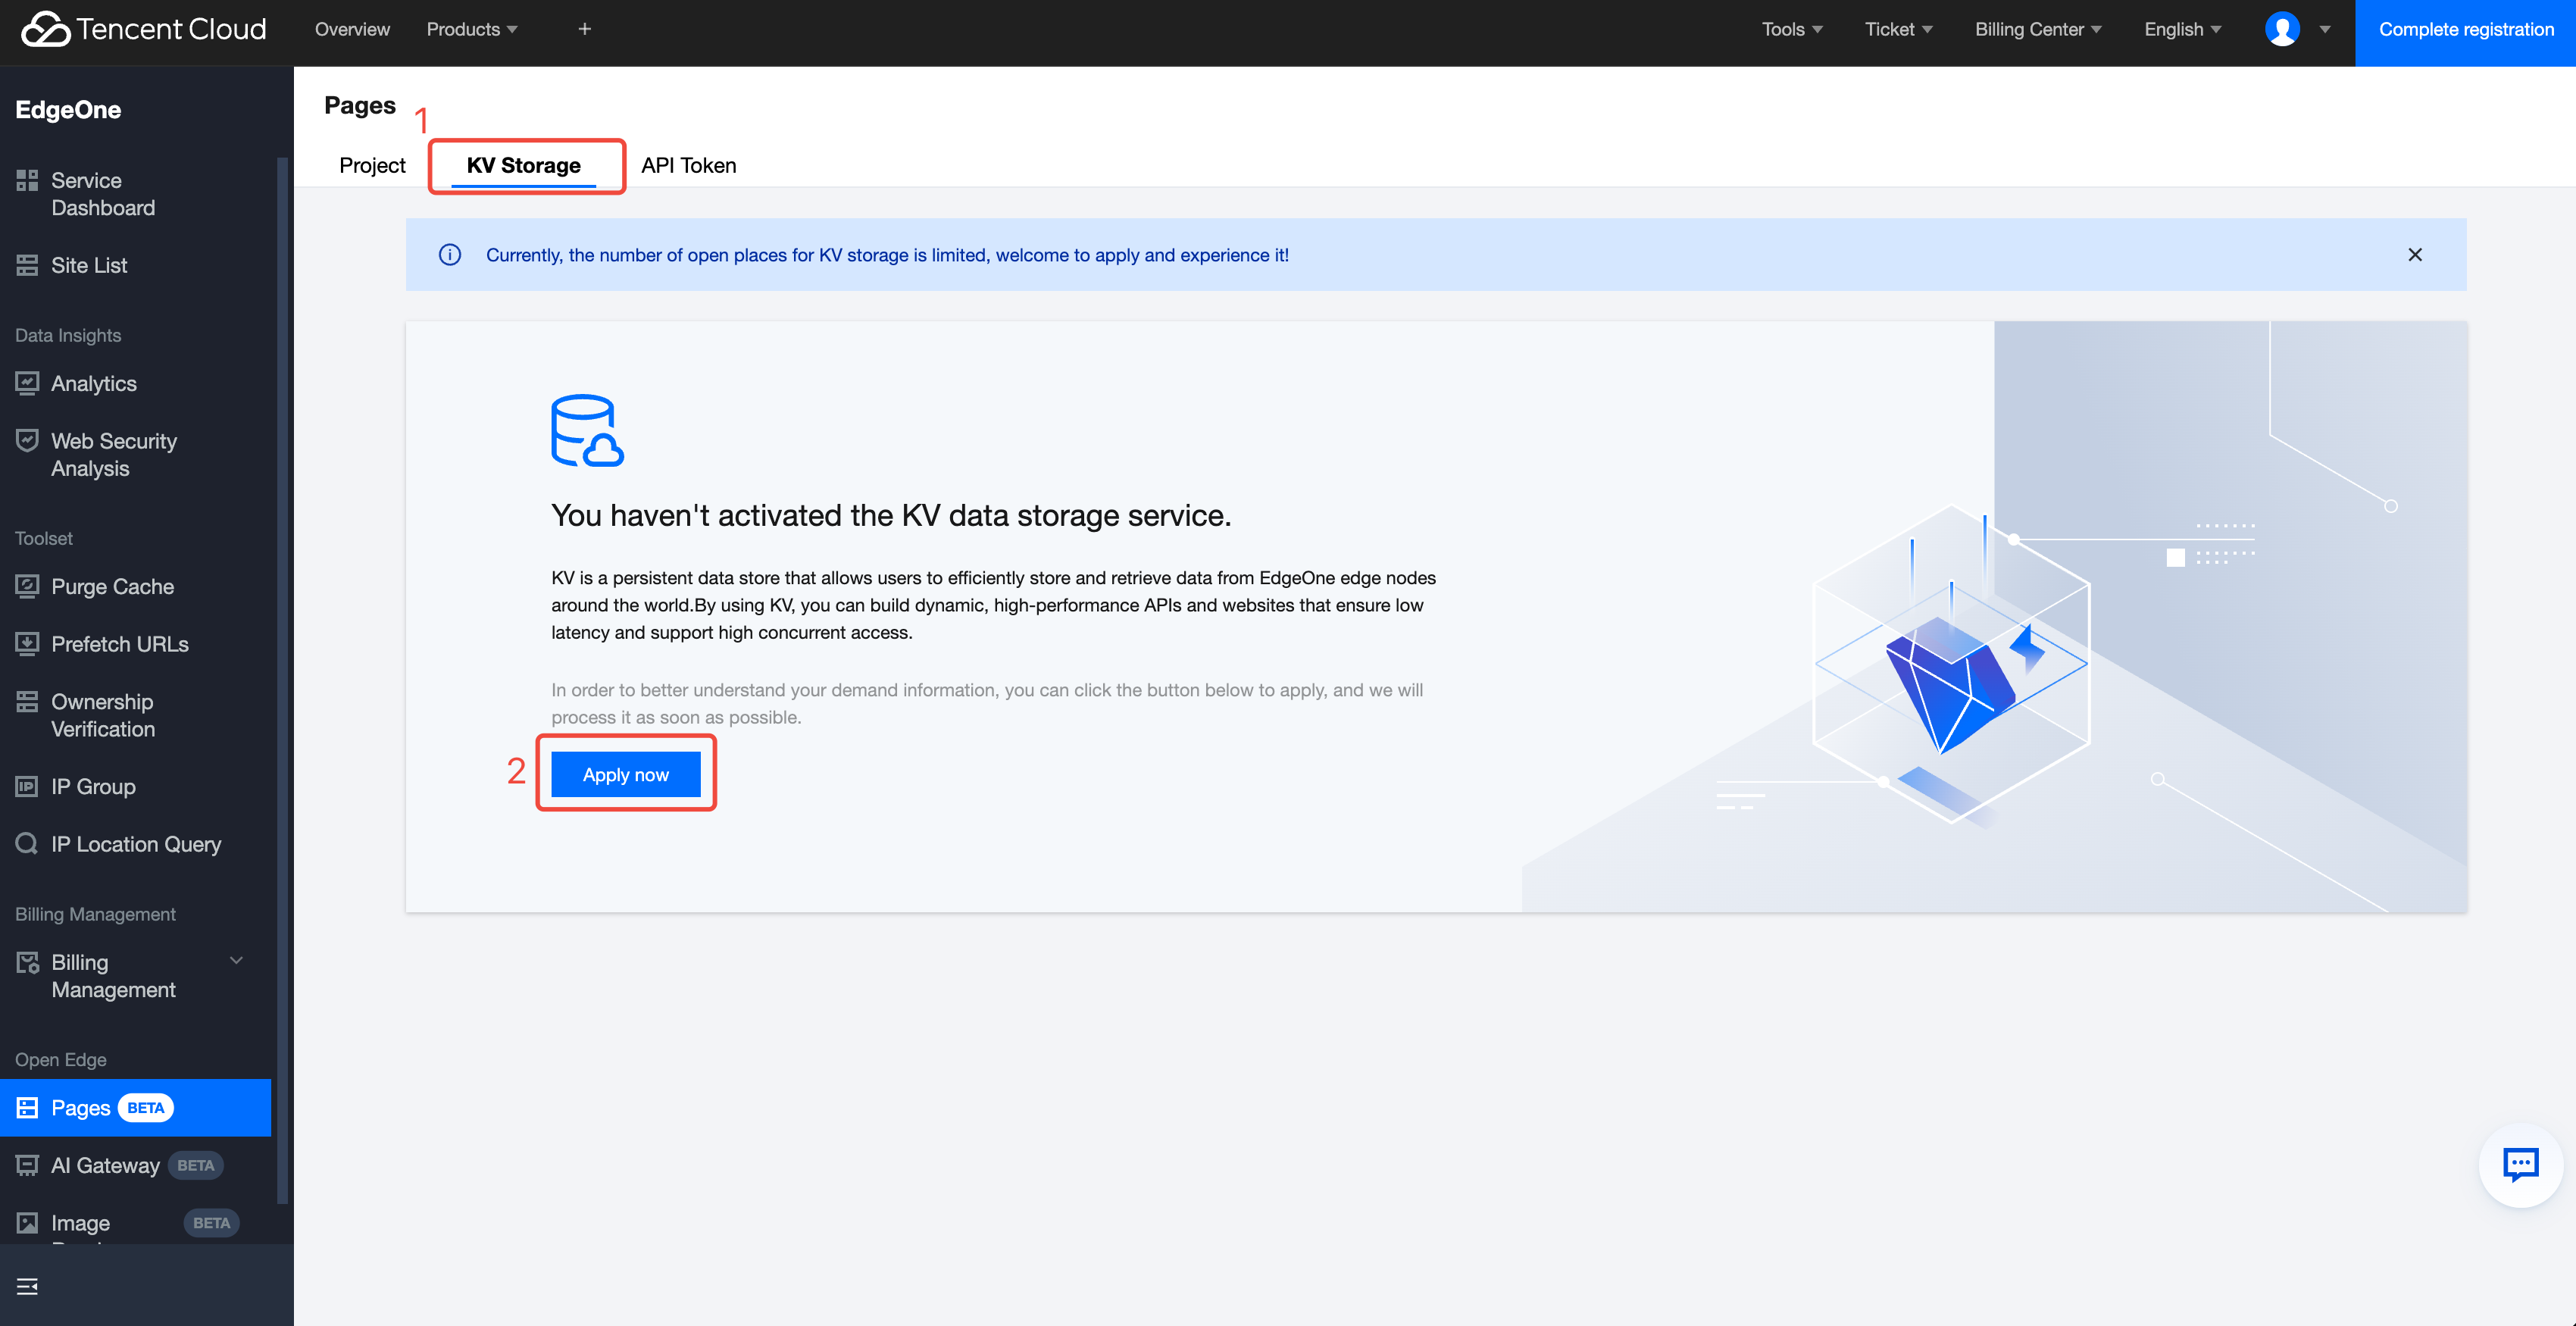Image resolution: width=2576 pixels, height=1326 pixels.
Task: Dismiss the KV storage notice banner
Action: click(x=2415, y=255)
